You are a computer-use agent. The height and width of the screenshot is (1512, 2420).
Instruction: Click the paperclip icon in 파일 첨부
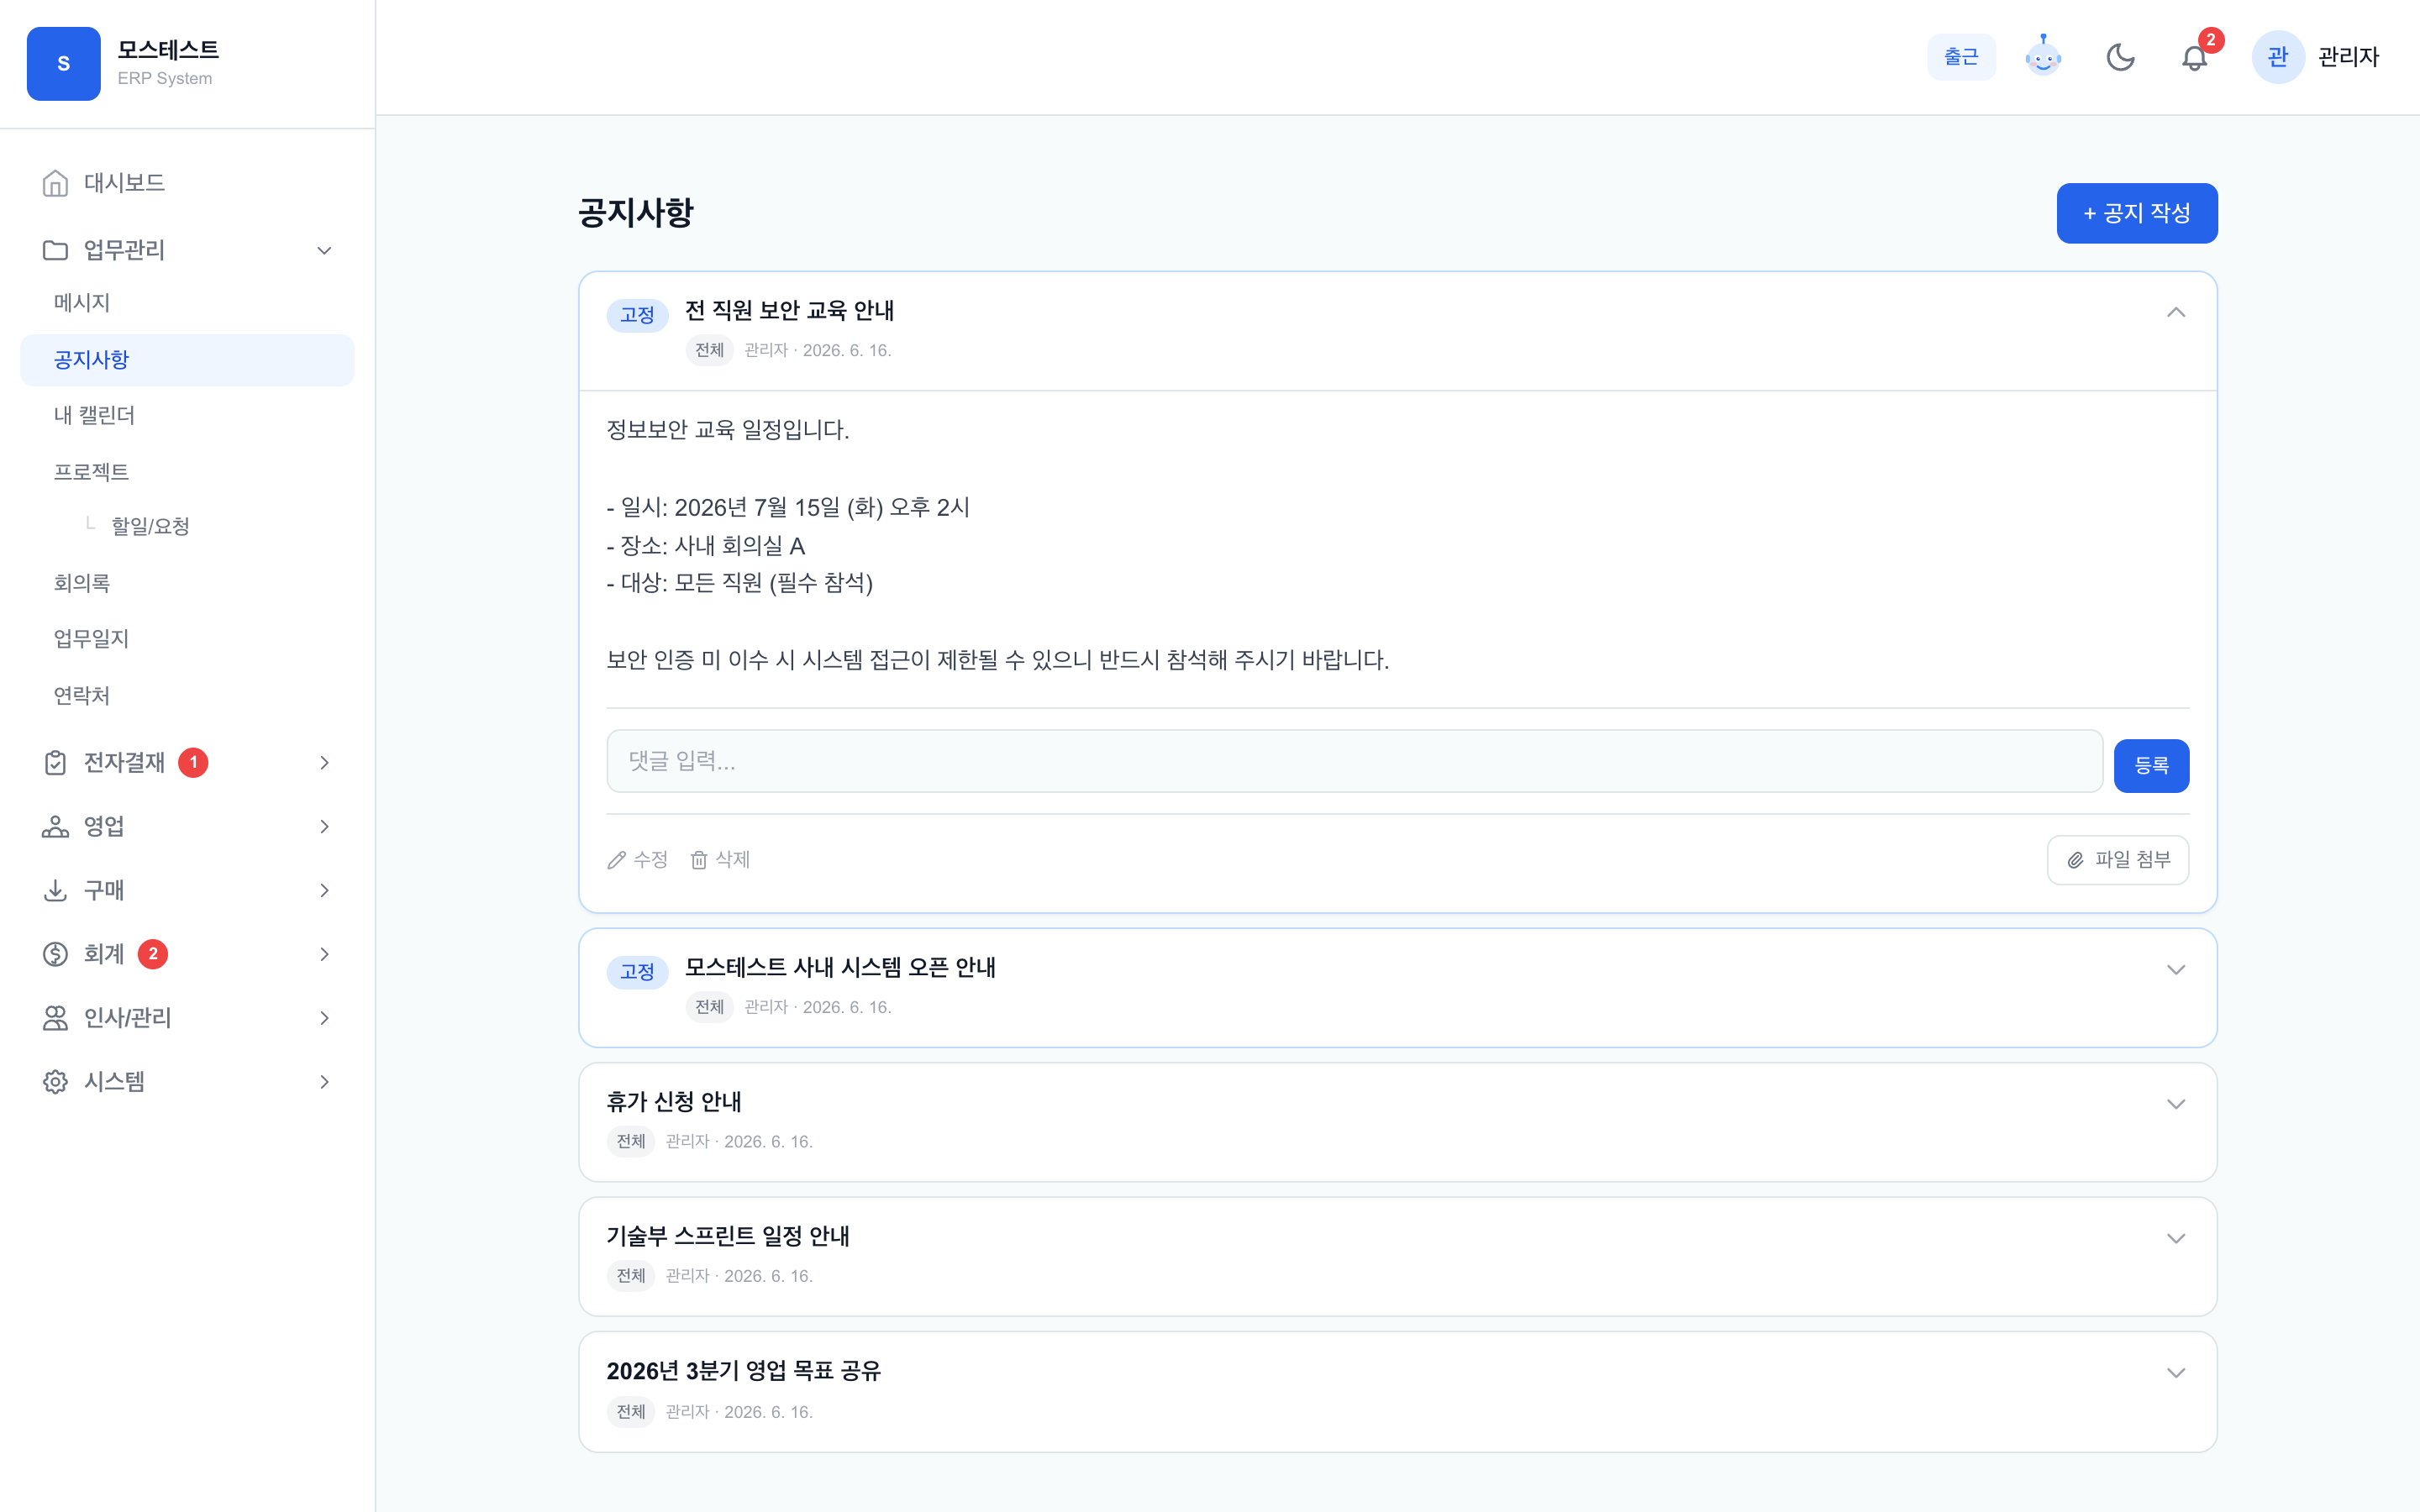point(2075,860)
